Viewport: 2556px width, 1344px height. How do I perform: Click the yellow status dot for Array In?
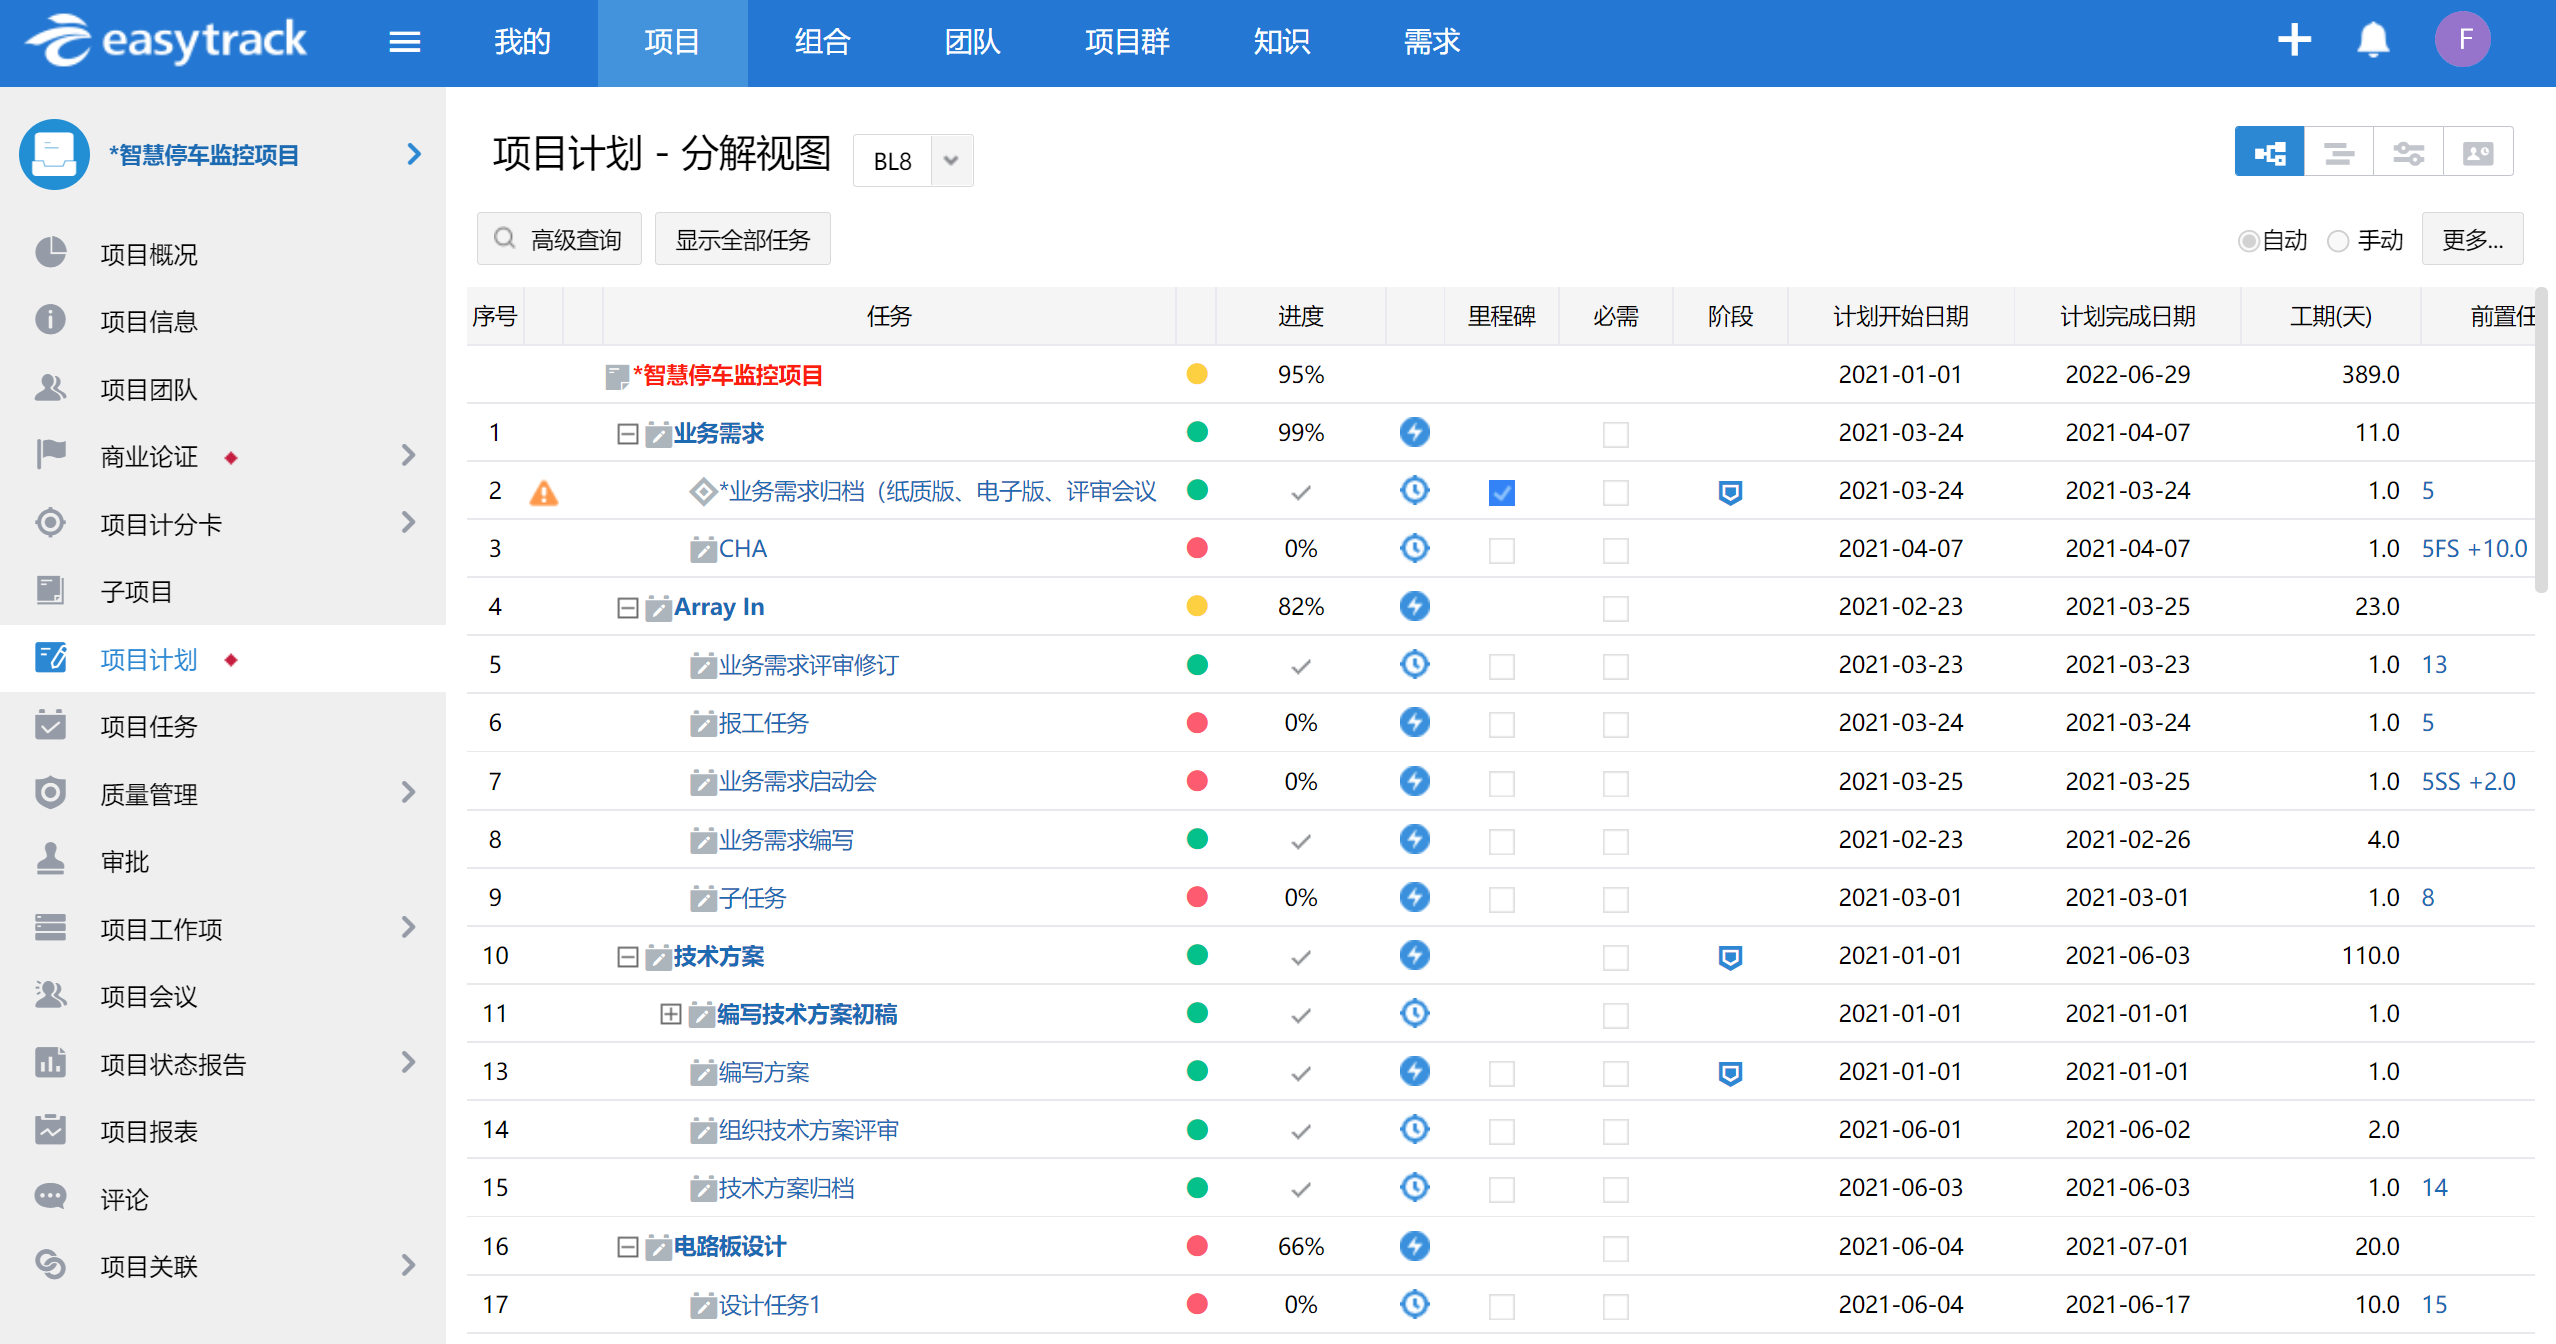1196,607
